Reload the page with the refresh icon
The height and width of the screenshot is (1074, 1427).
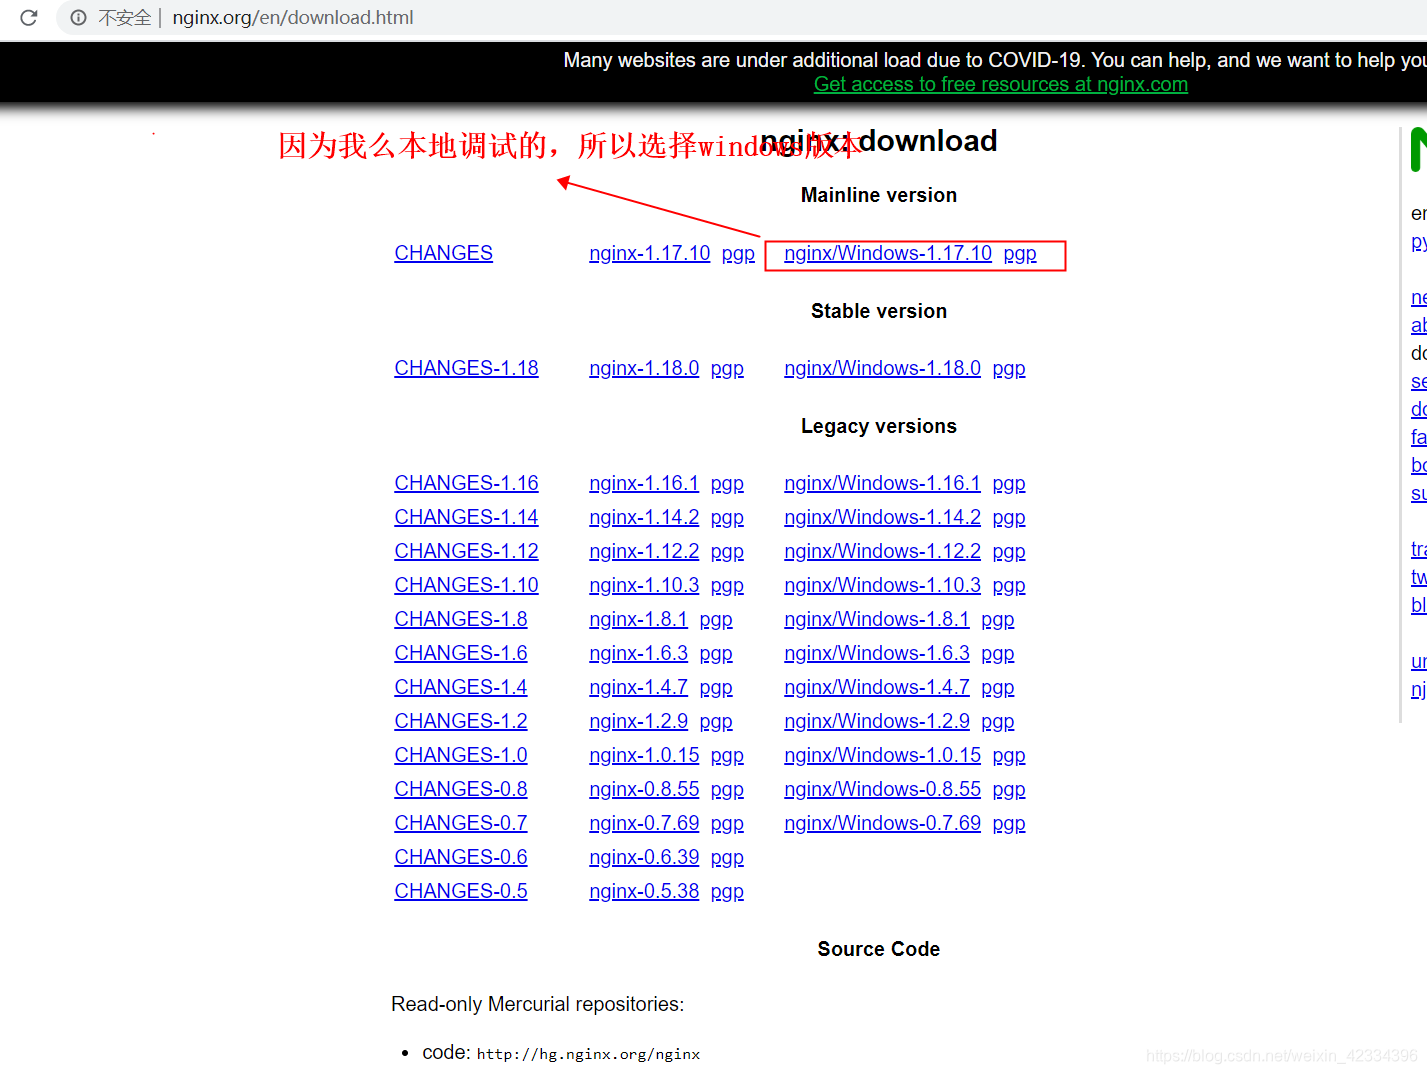click(28, 17)
